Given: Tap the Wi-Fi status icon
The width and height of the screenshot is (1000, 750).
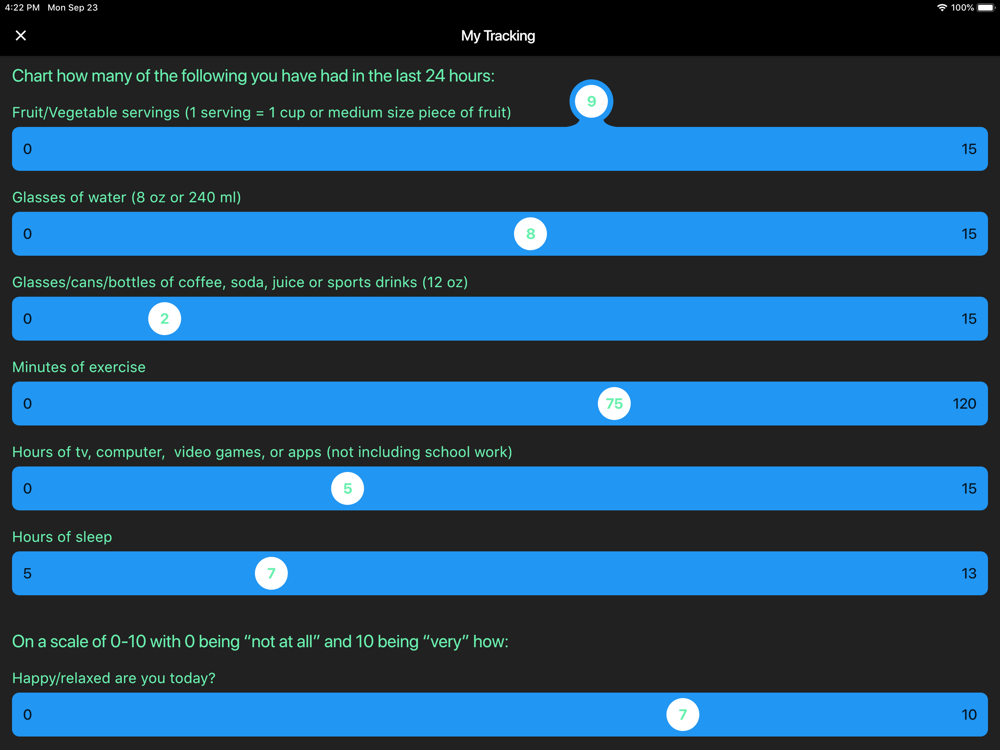Looking at the screenshot, I should tap(941, 8).
